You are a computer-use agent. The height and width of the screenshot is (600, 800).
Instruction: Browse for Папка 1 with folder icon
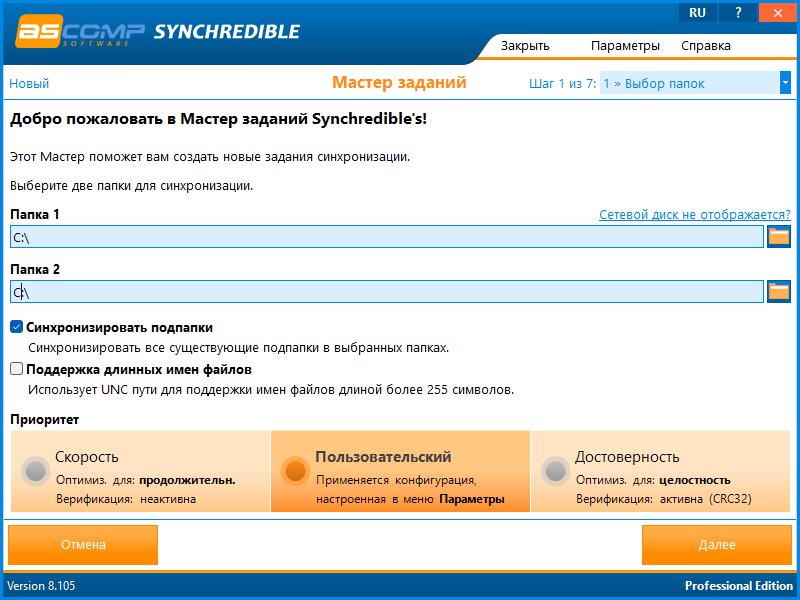point(779,237)
